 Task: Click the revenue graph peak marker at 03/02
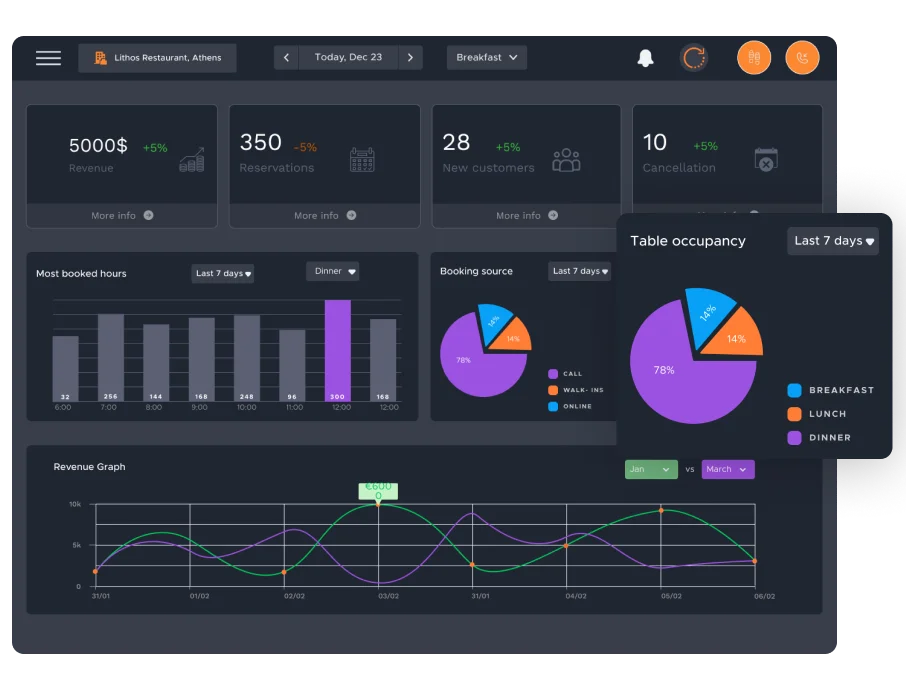click(378, 504)
